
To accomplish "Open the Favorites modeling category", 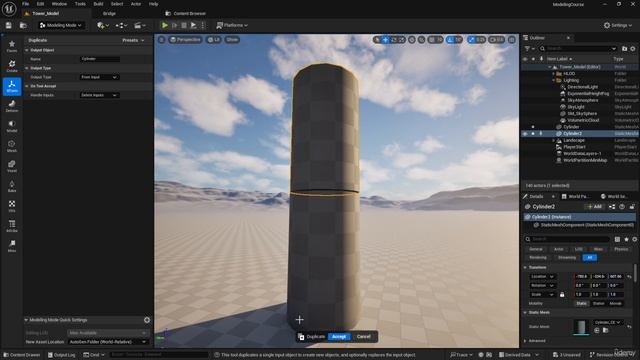I will point(12,46).
